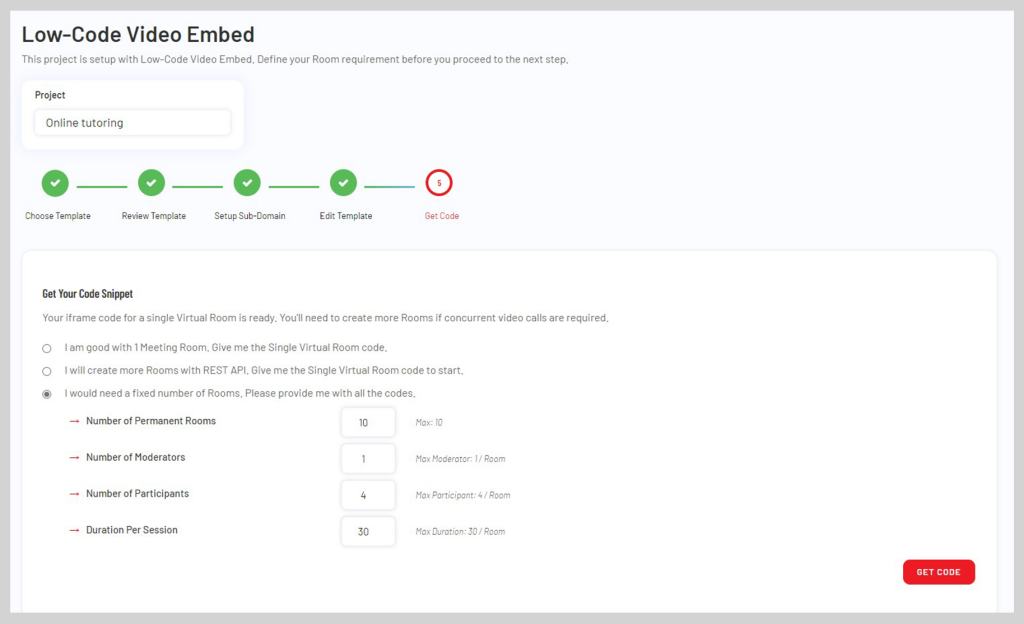Select the fixed number of Rooms radio option
This screenshot has width=1024, height=624.
[x=46, y=394]
